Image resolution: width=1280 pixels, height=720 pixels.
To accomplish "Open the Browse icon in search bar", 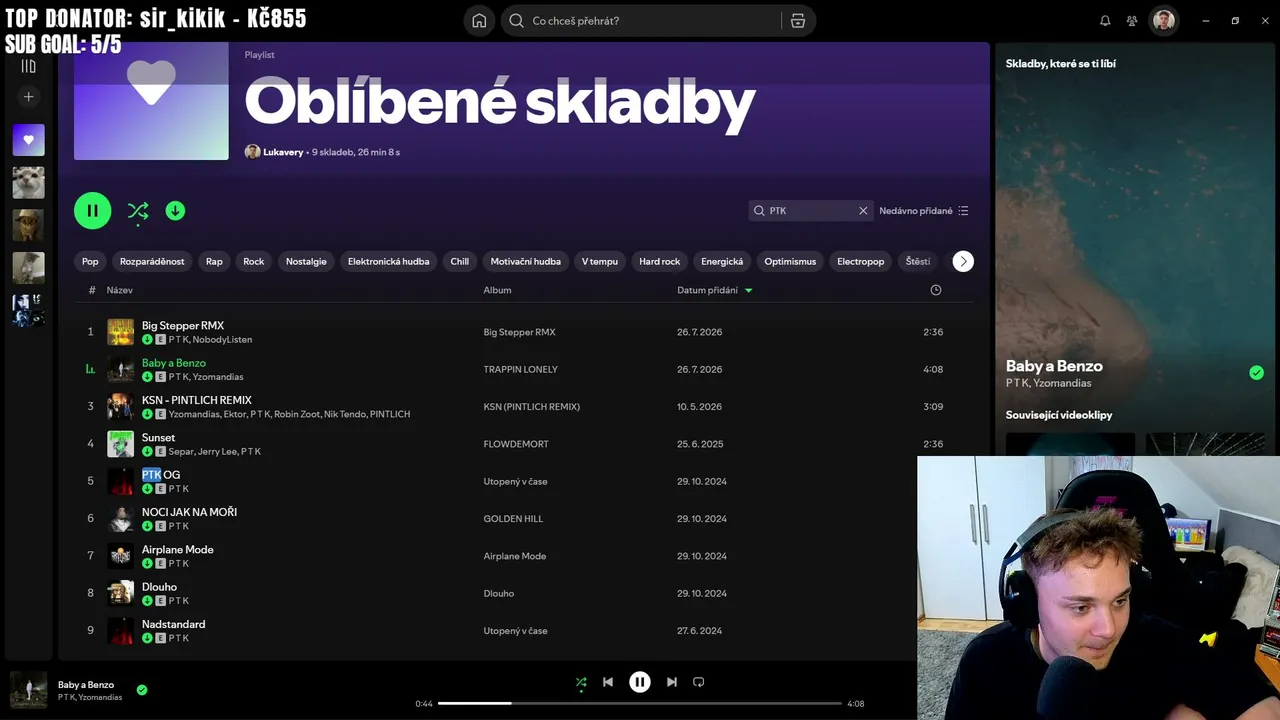I will pos(798,21).
